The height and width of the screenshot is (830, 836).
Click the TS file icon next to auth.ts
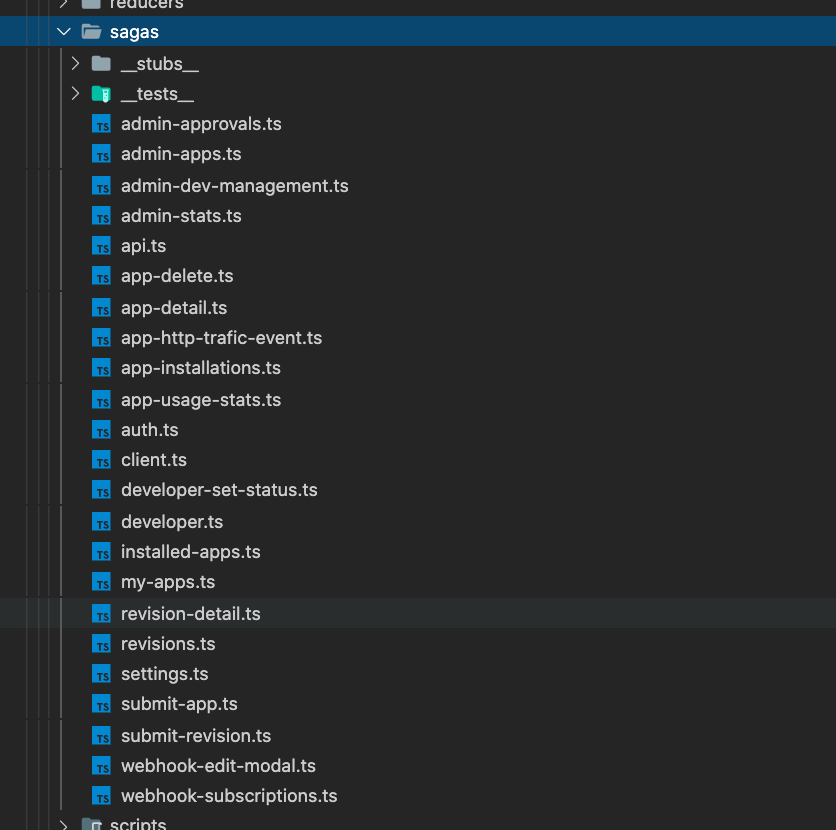101,430
